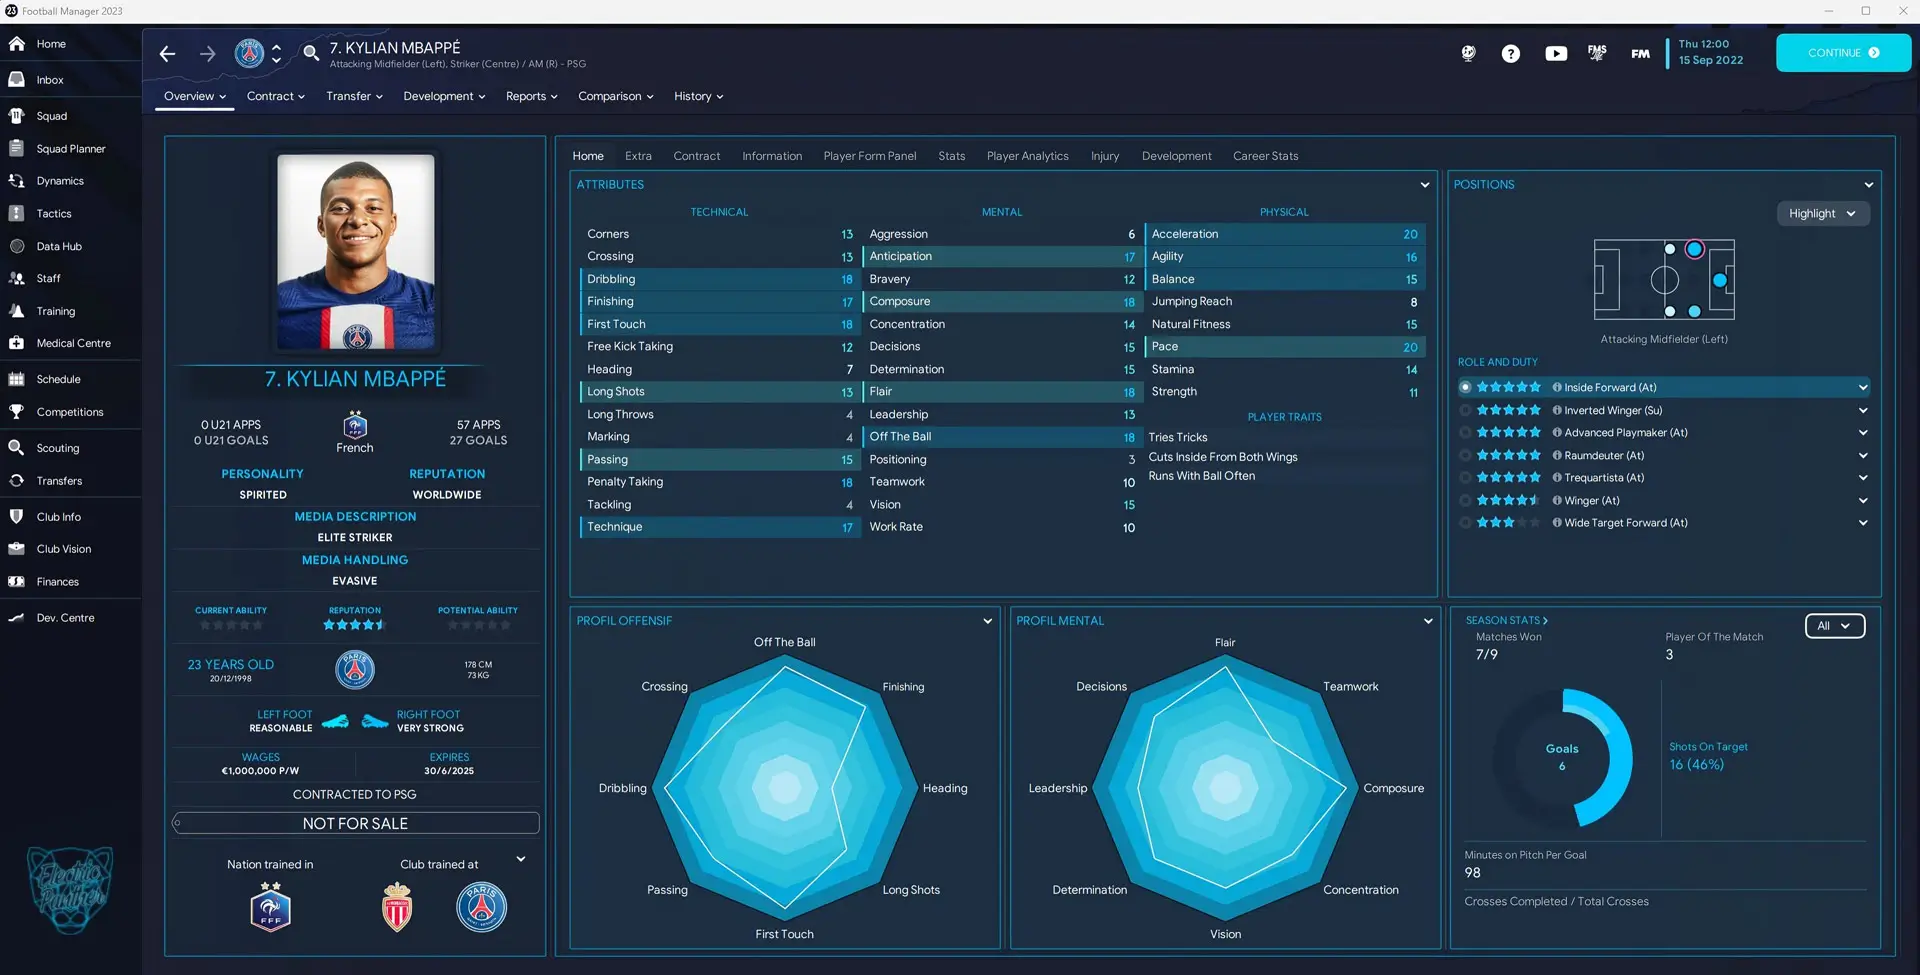Open Competitions trophy icon
The width and height of the screenshot is (1920, 975).
[x=17, y=412]
